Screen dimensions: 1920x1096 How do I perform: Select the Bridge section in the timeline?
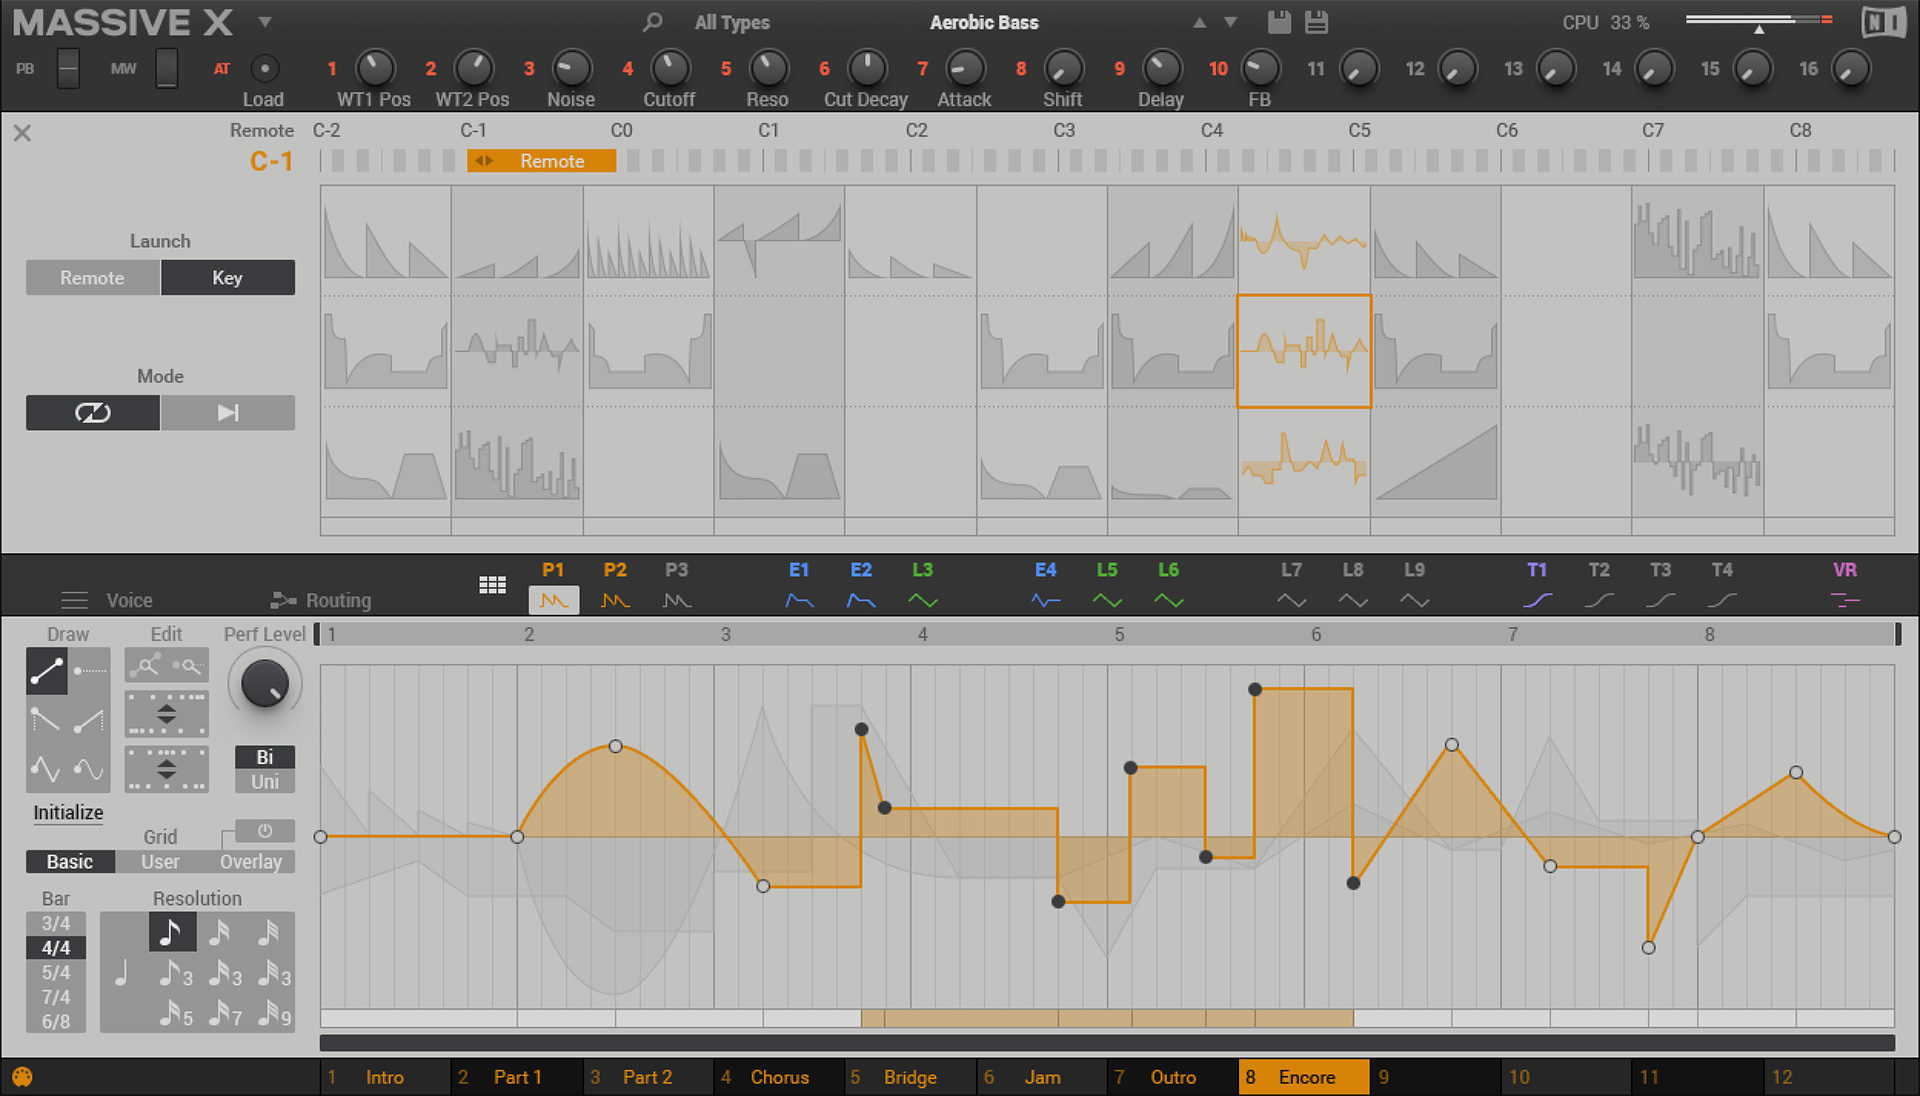tap(909, 1077)
